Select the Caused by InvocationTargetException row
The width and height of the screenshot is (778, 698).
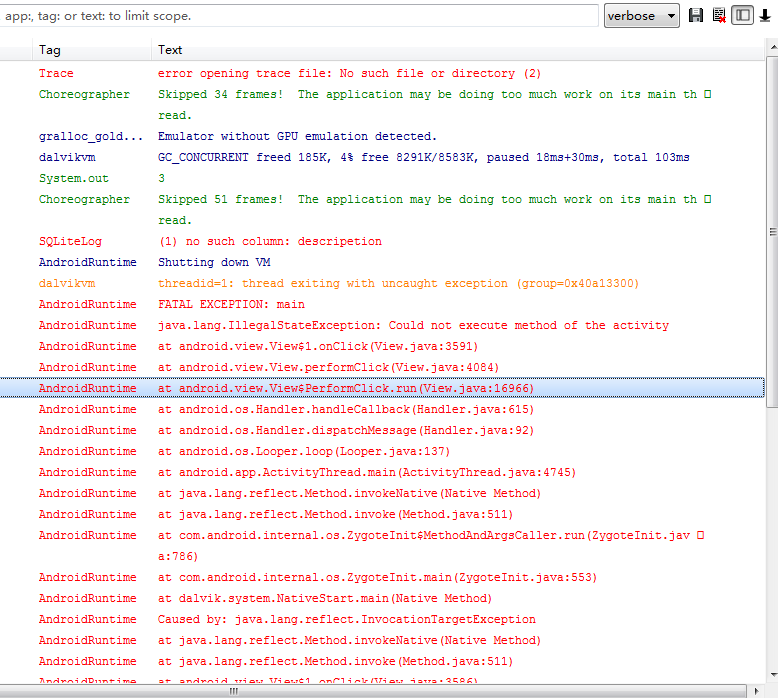[x=382, y=619]
